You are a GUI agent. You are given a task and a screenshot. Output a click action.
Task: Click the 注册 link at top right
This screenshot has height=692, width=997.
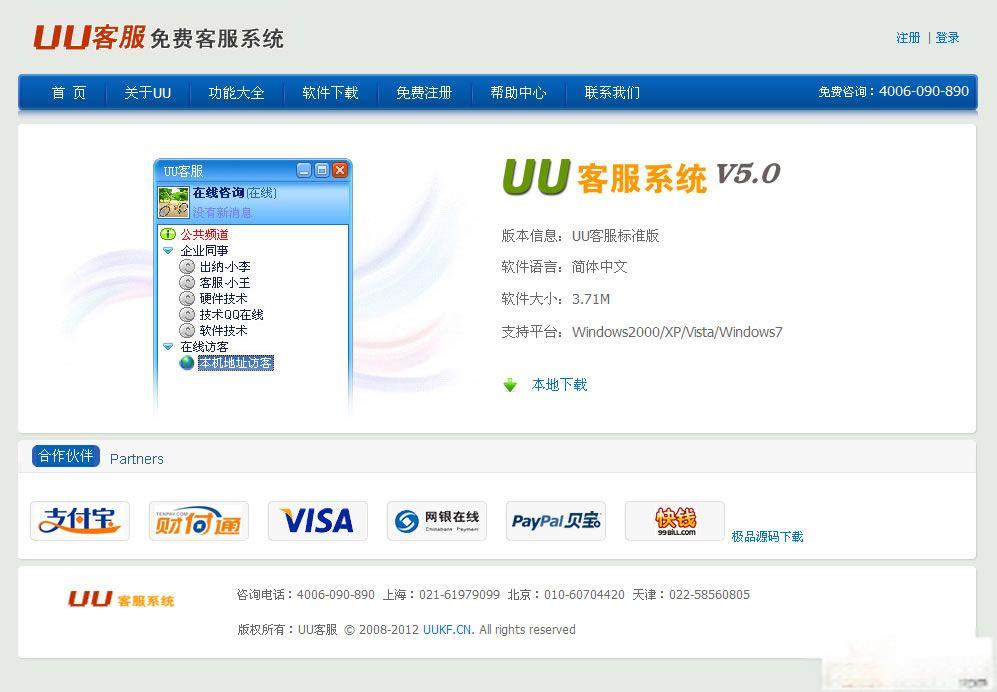pyautogui.click(x=908, y=38)
